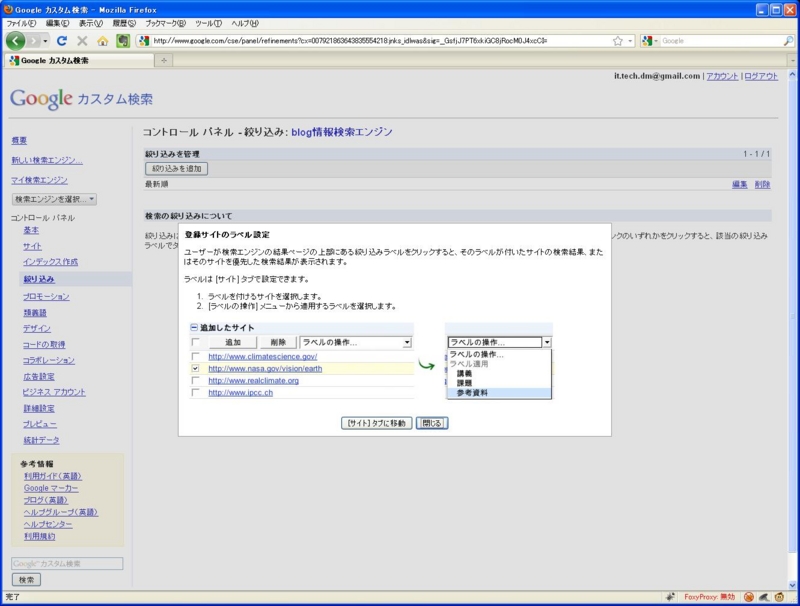Click the green toolbar extension icon next to Home
This screenshot has height=606, width=800.
(123, 41)
